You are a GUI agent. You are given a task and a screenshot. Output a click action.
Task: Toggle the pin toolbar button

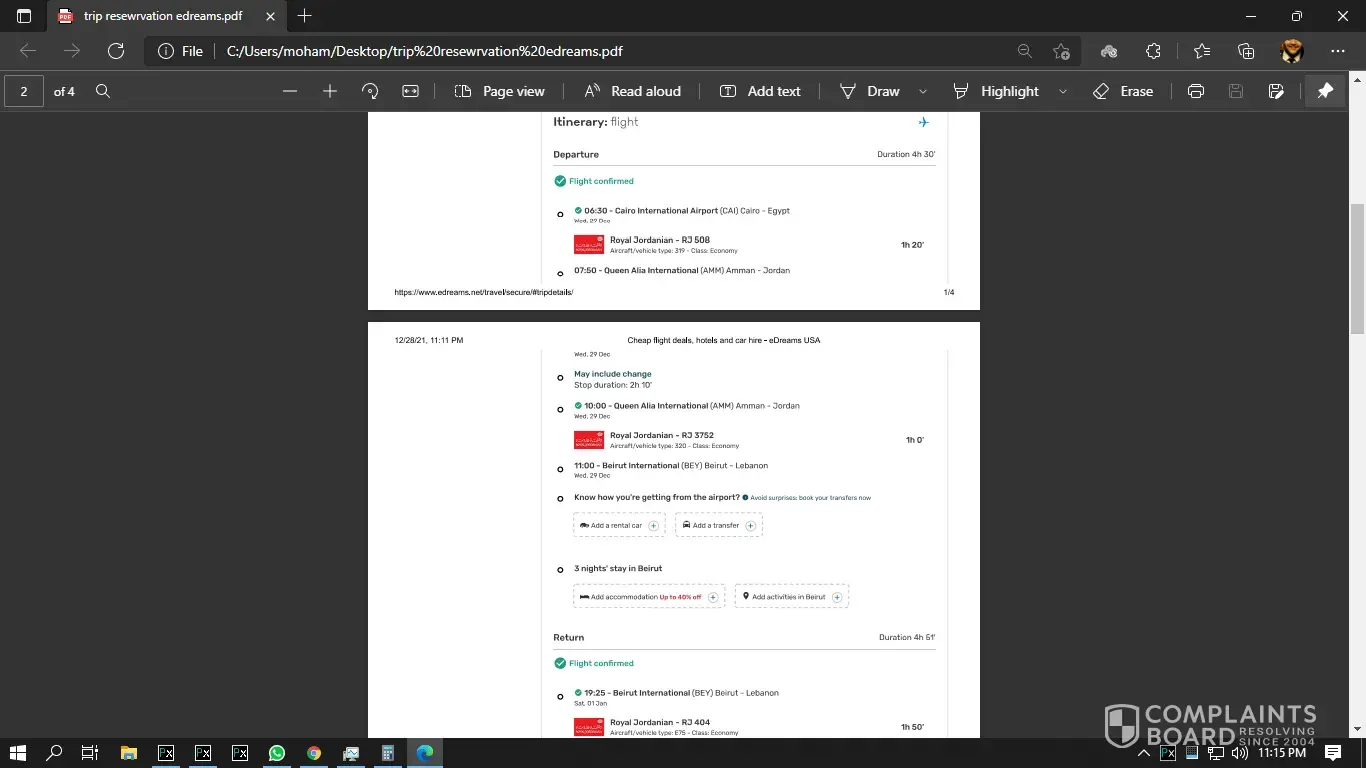coord(1325,91)
